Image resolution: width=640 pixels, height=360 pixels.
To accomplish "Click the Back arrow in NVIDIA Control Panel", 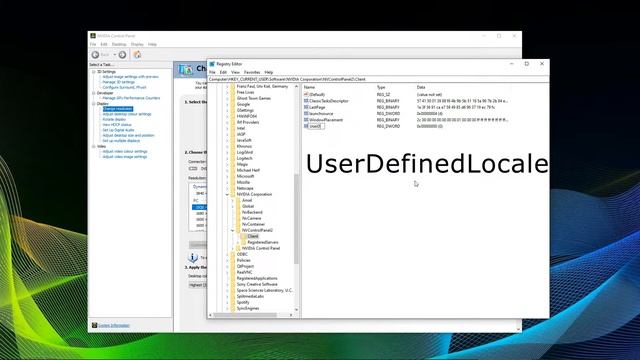I will coord(95,55).
